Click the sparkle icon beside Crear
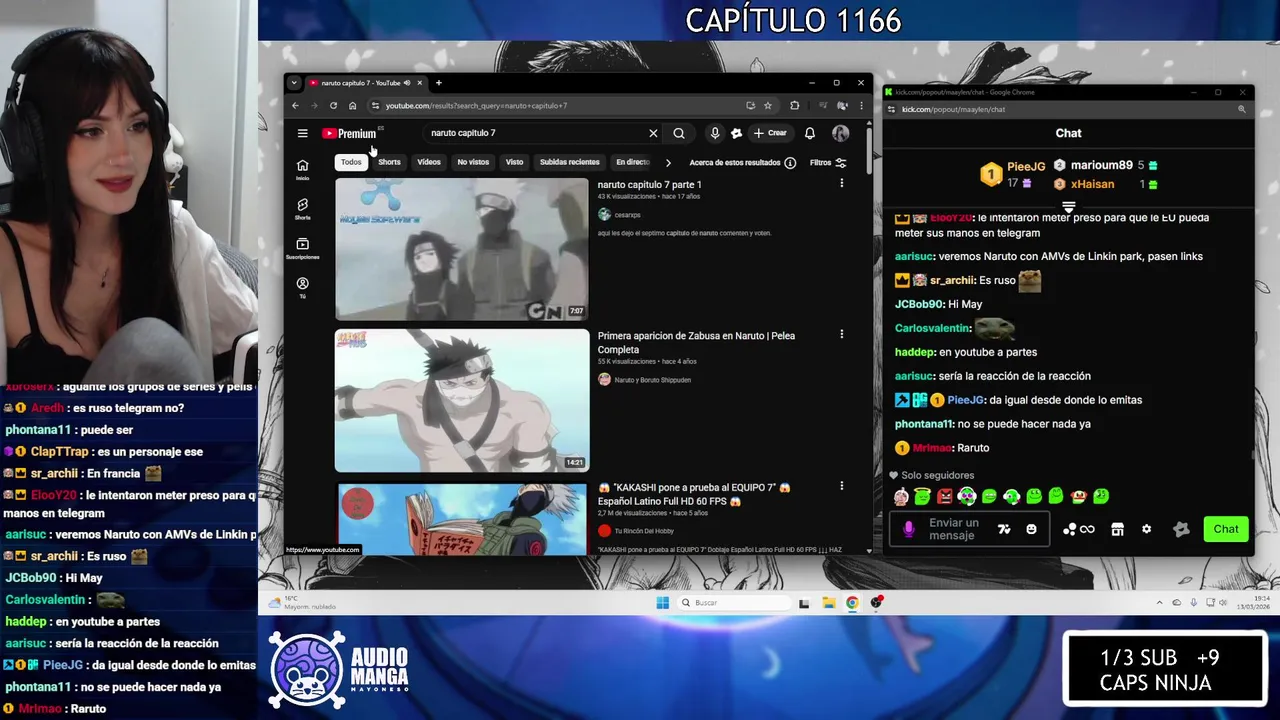The image size is (1280, 720). click(x=737, y=133)
